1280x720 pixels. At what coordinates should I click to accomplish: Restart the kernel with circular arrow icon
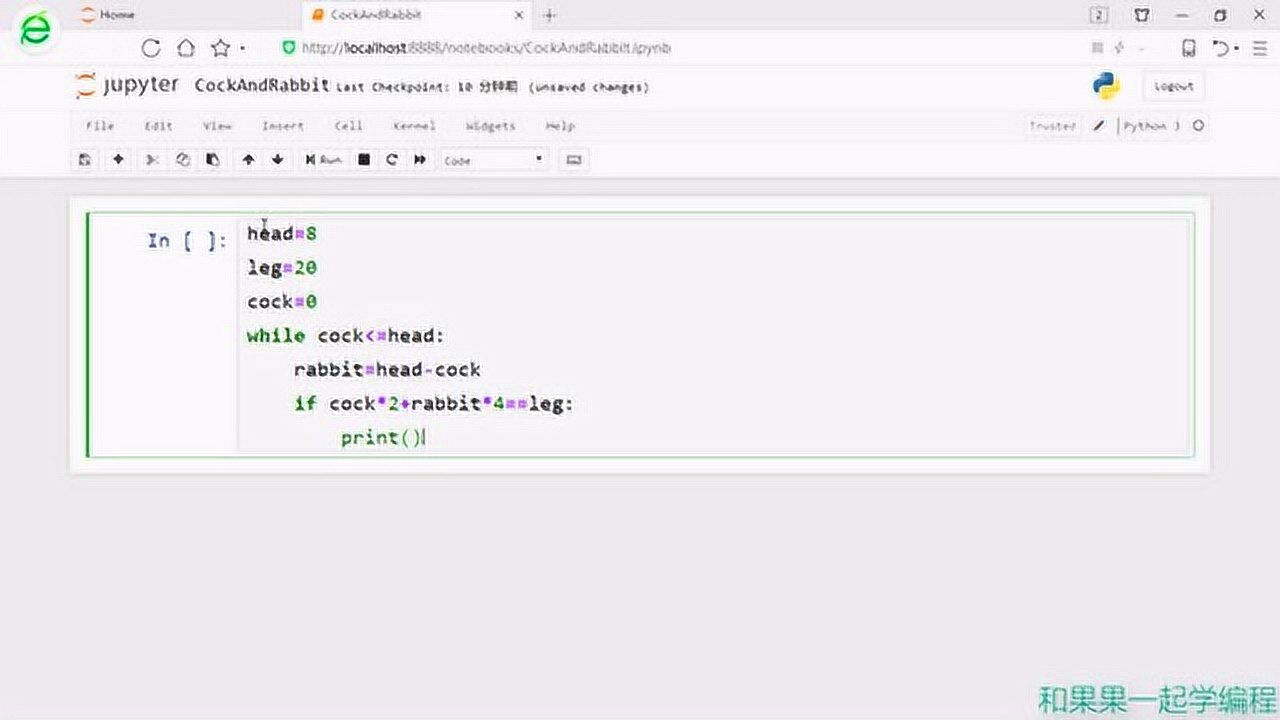tap(392, 160)
